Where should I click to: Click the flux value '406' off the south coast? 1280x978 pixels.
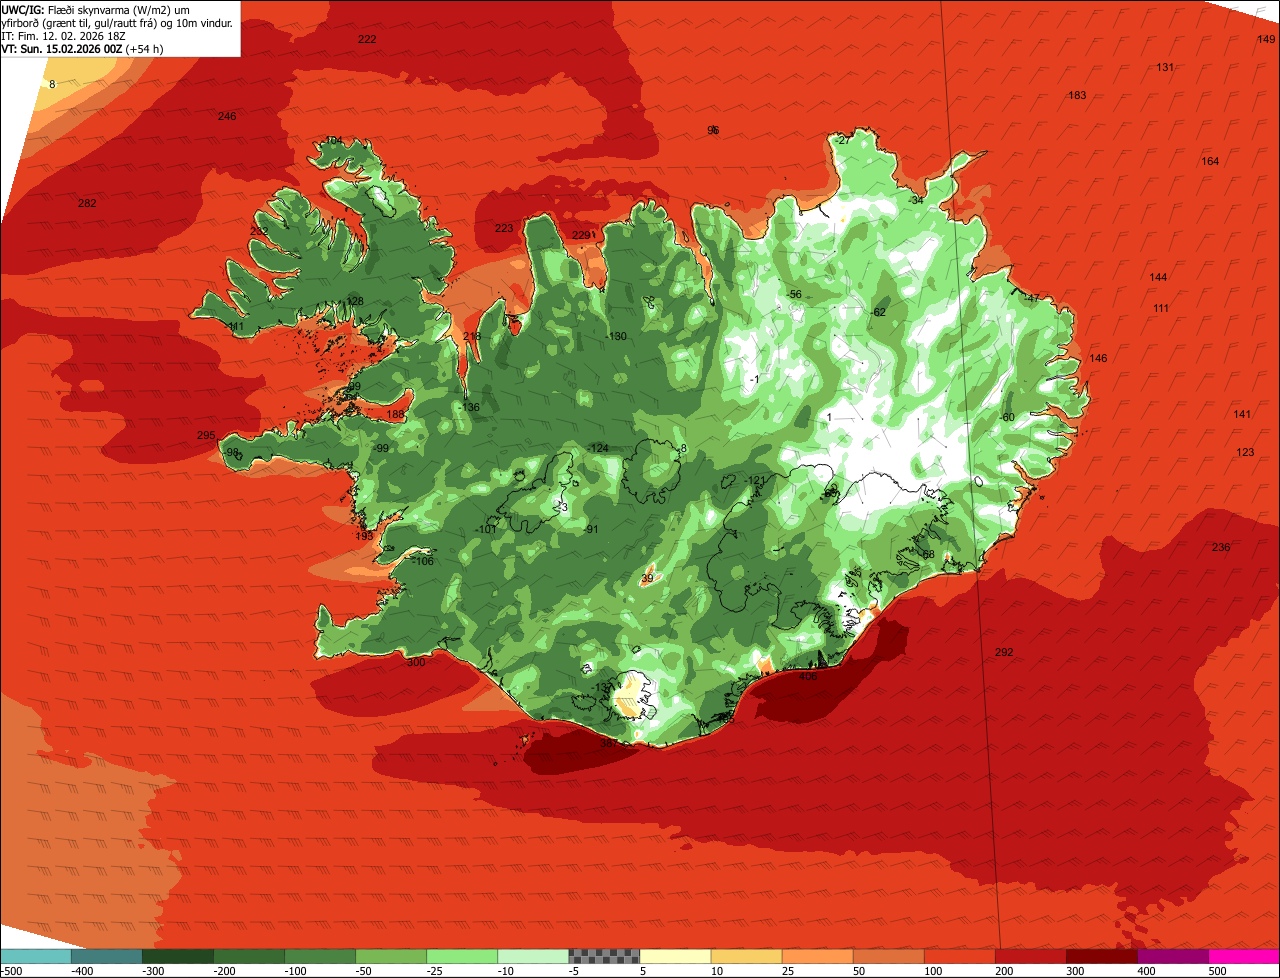coord(808,677)
